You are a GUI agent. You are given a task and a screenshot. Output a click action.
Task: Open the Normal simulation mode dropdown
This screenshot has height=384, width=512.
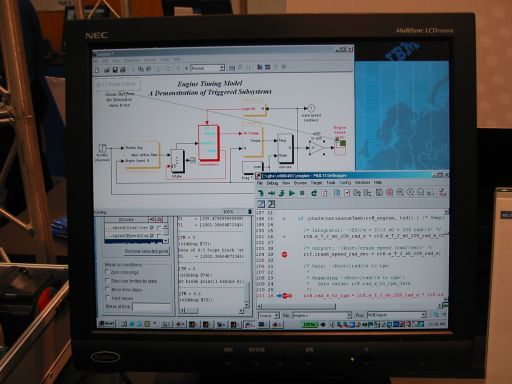coord(207,68)
